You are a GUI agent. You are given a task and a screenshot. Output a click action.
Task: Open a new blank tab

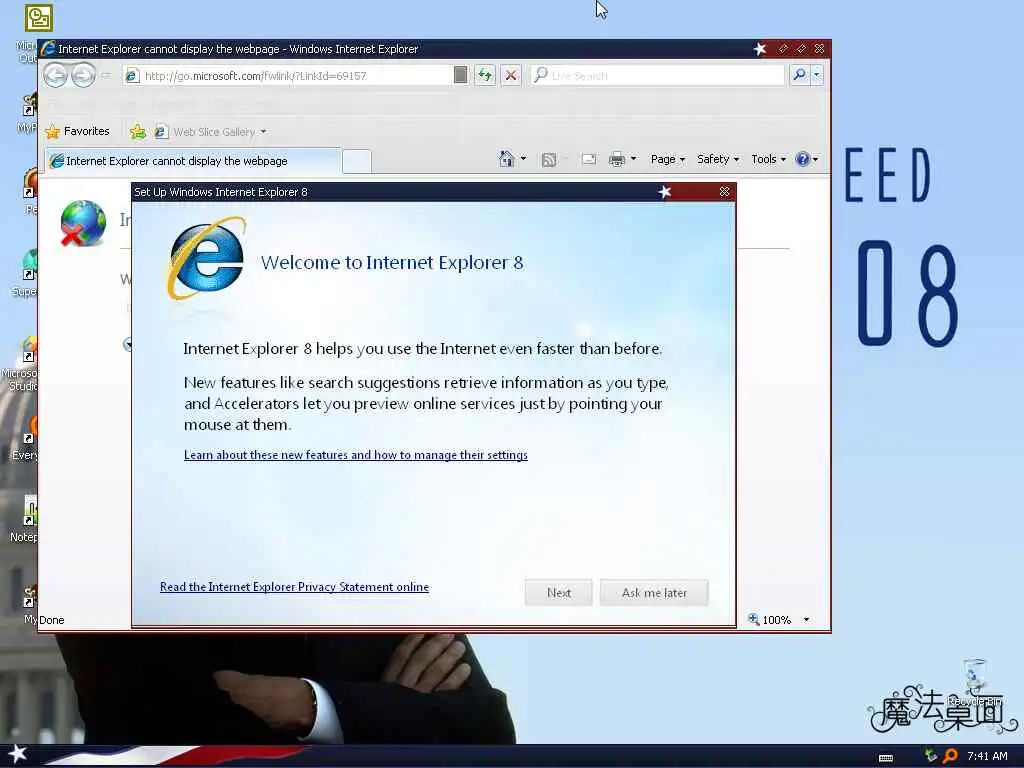coord(357,161)
